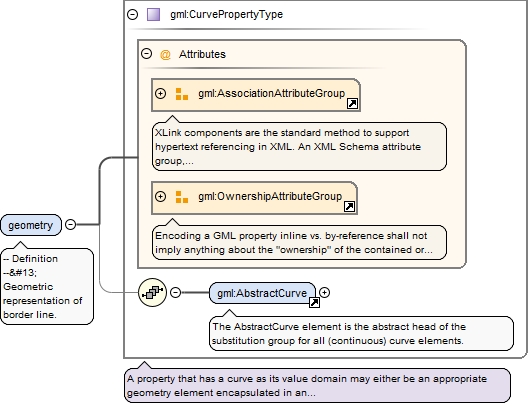The image size is (529, 406).
Task: Follow gml:AbstractCurve reference arrow icon
Action: [314, 302]
